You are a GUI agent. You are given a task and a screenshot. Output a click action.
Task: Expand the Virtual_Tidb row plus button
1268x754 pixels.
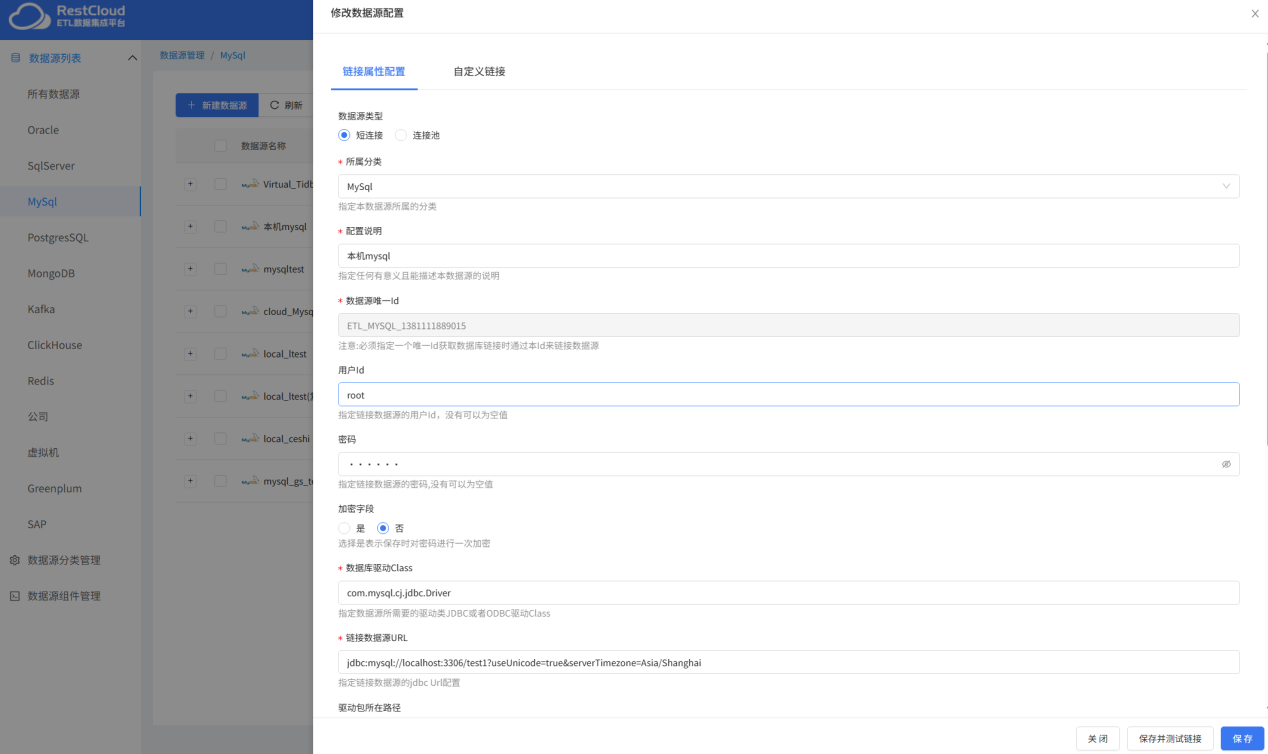click(x=191, y=184)
